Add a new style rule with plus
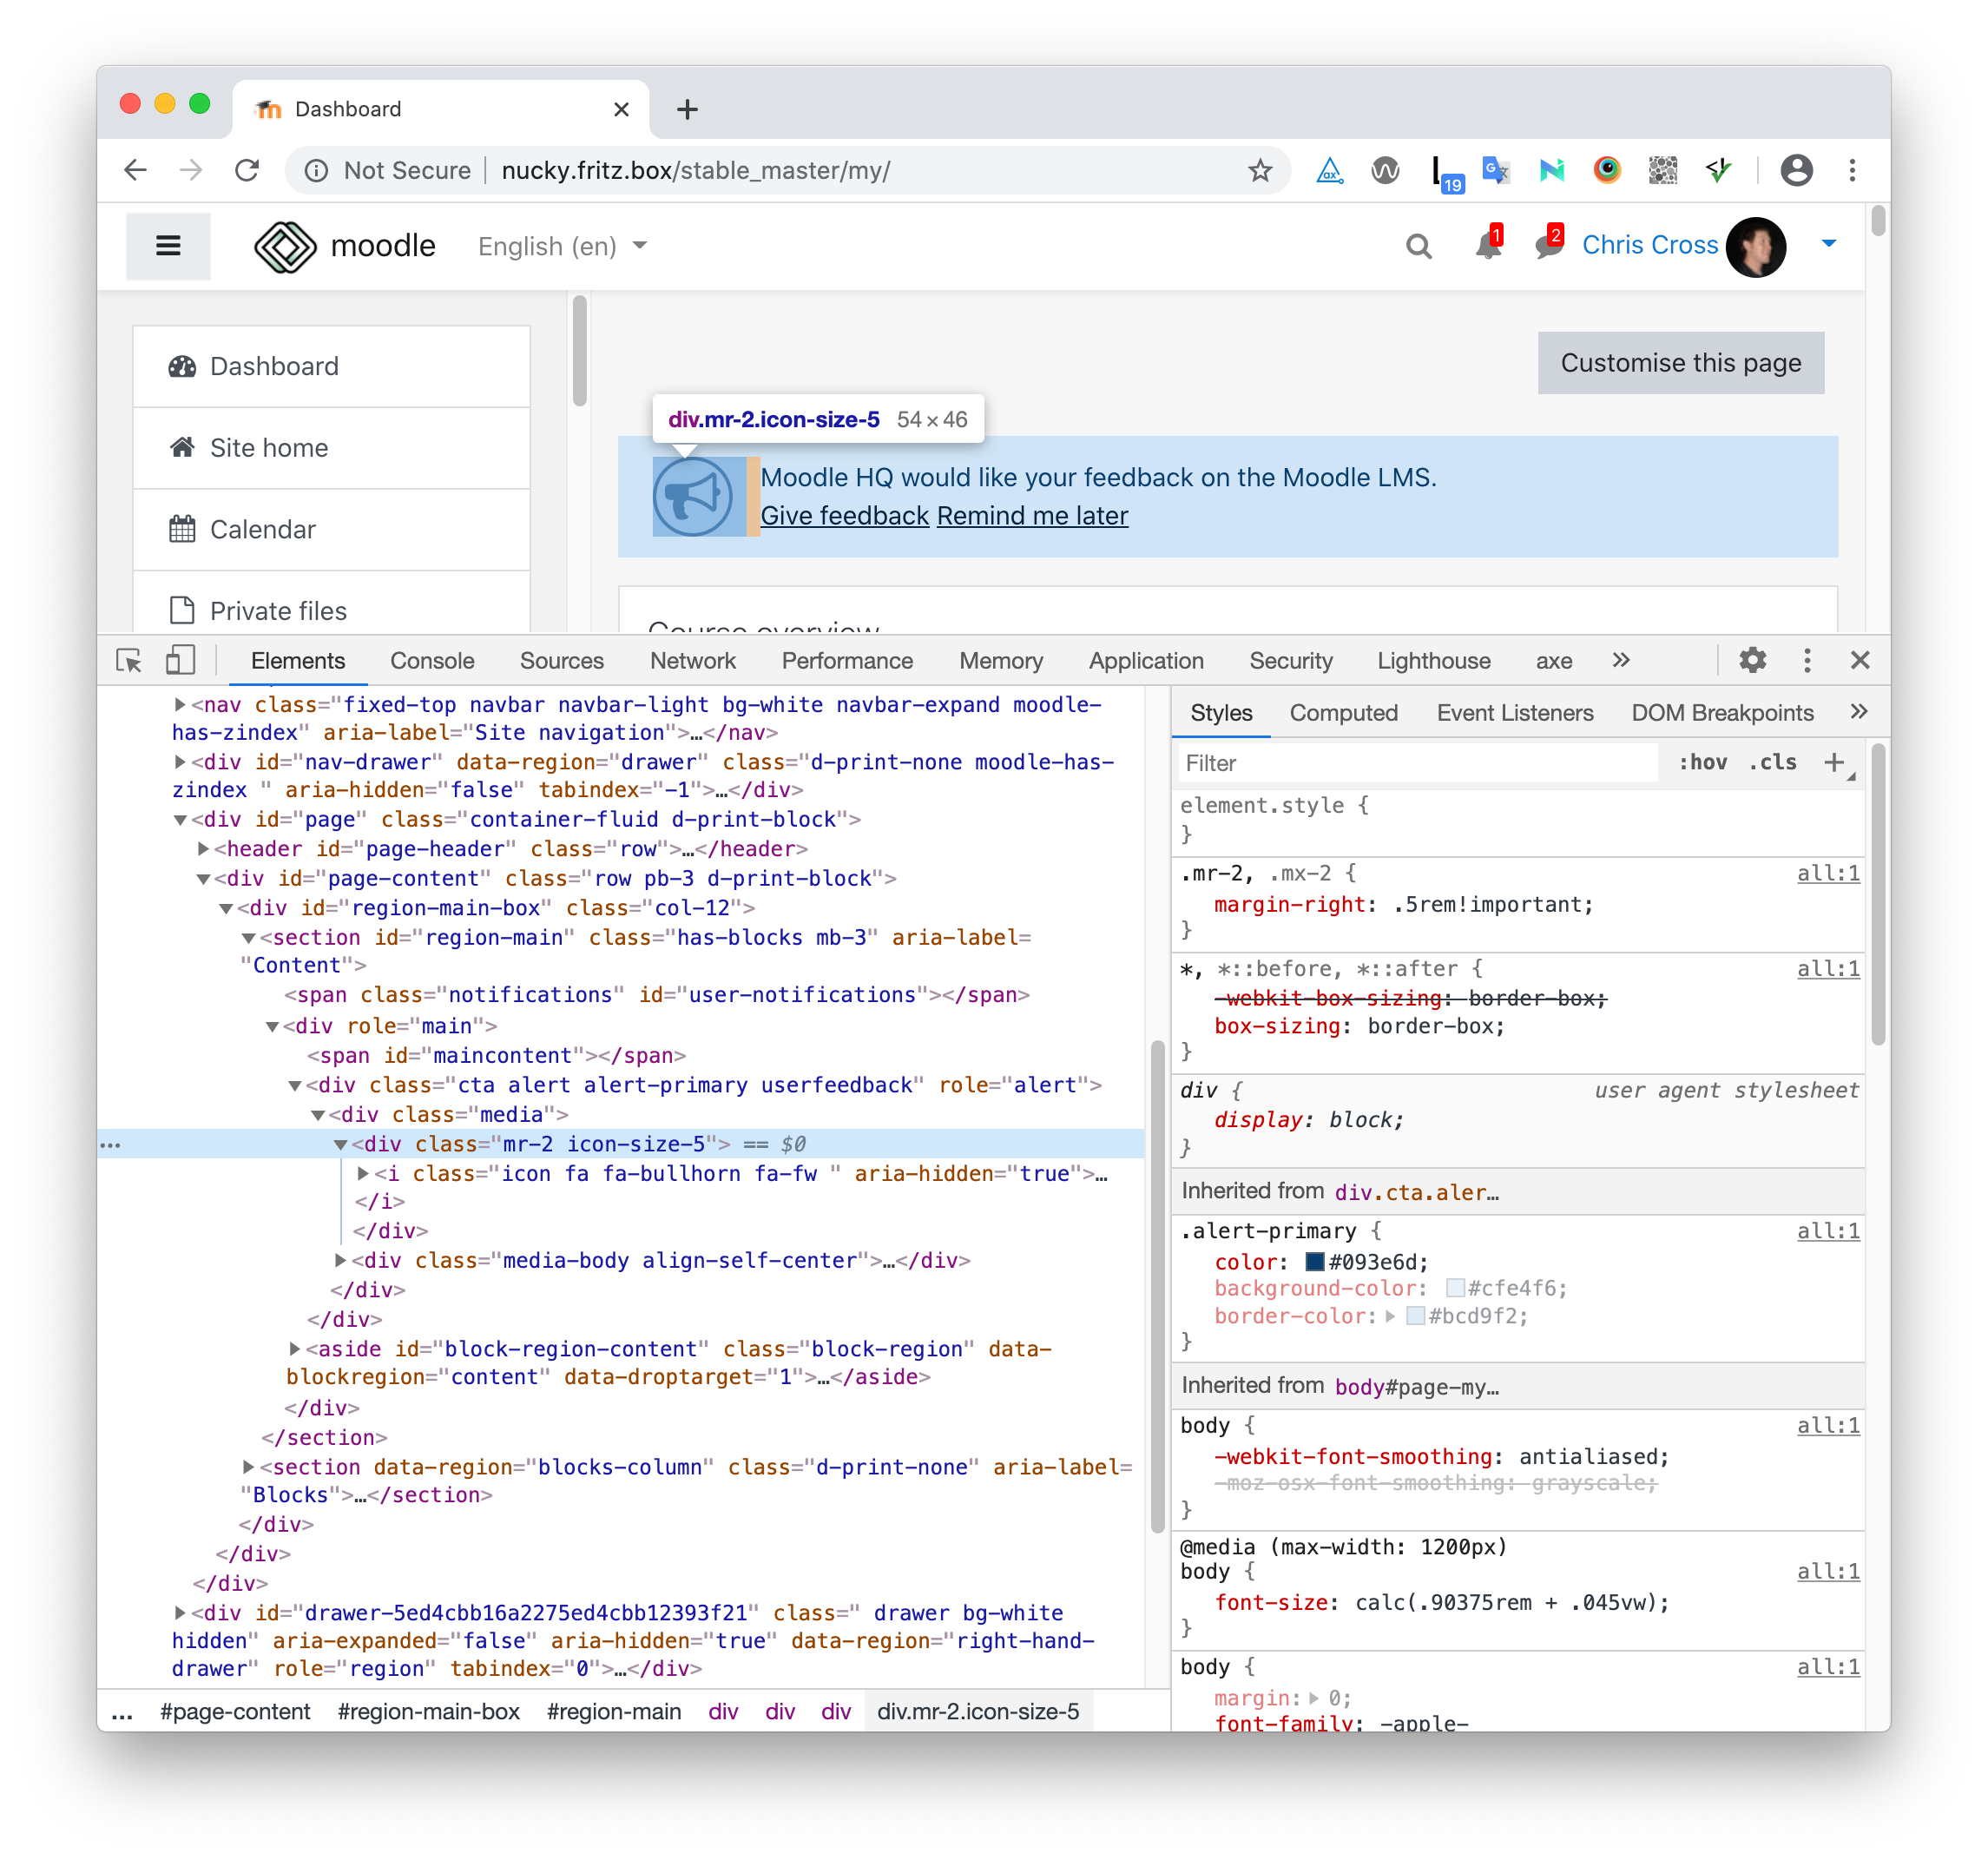This screenshot has height=1860, width=1988. [1833, 762]
